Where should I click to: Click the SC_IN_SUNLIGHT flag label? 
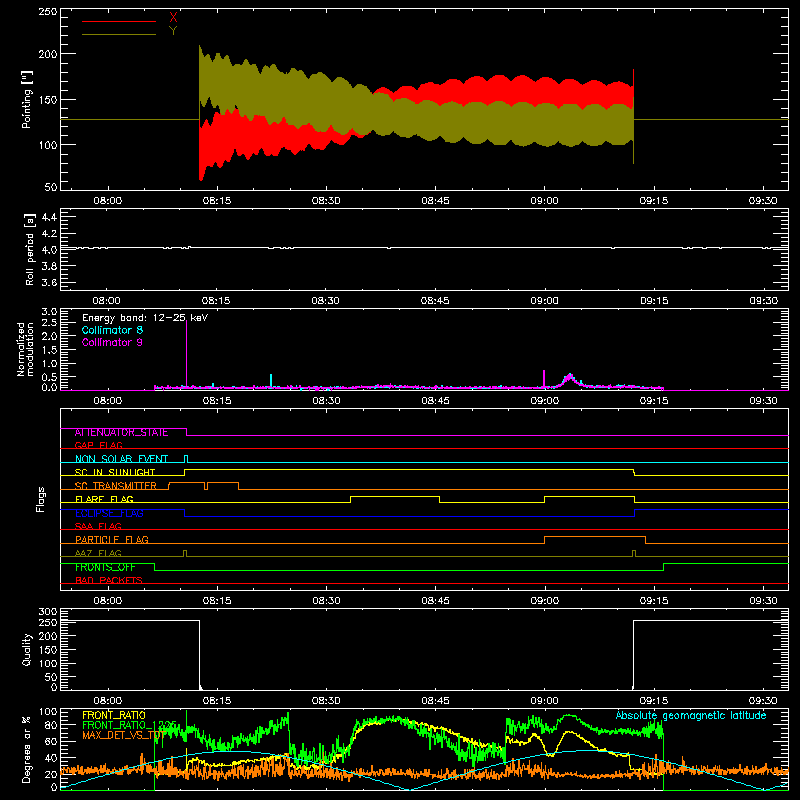[115, 472]
